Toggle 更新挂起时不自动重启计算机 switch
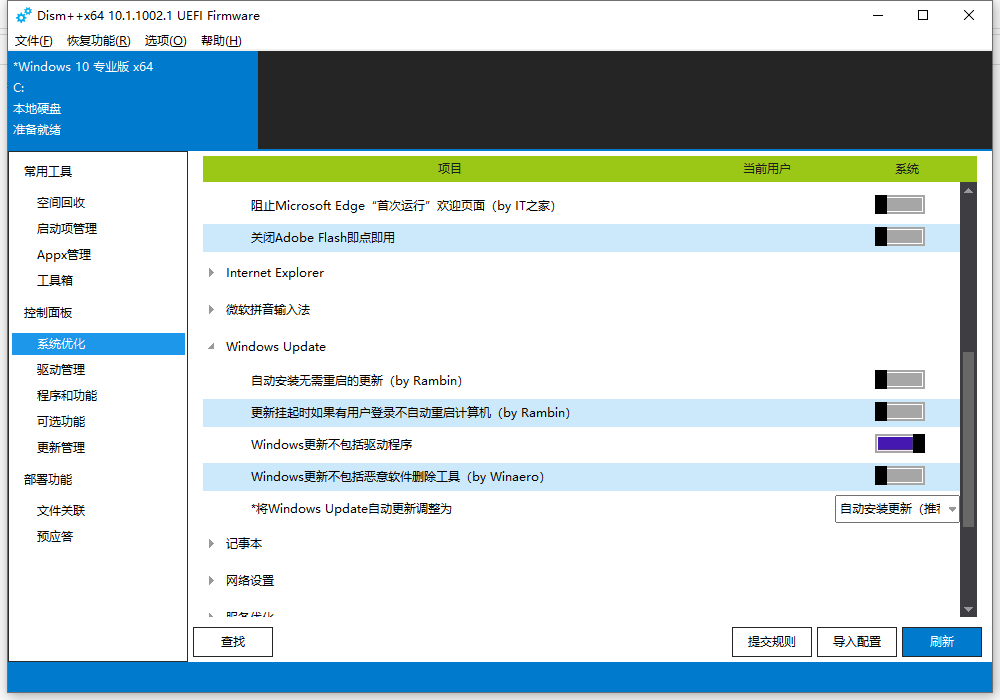Image resolution: width=1000 pixels, height=700 pixels. point(899,412)
